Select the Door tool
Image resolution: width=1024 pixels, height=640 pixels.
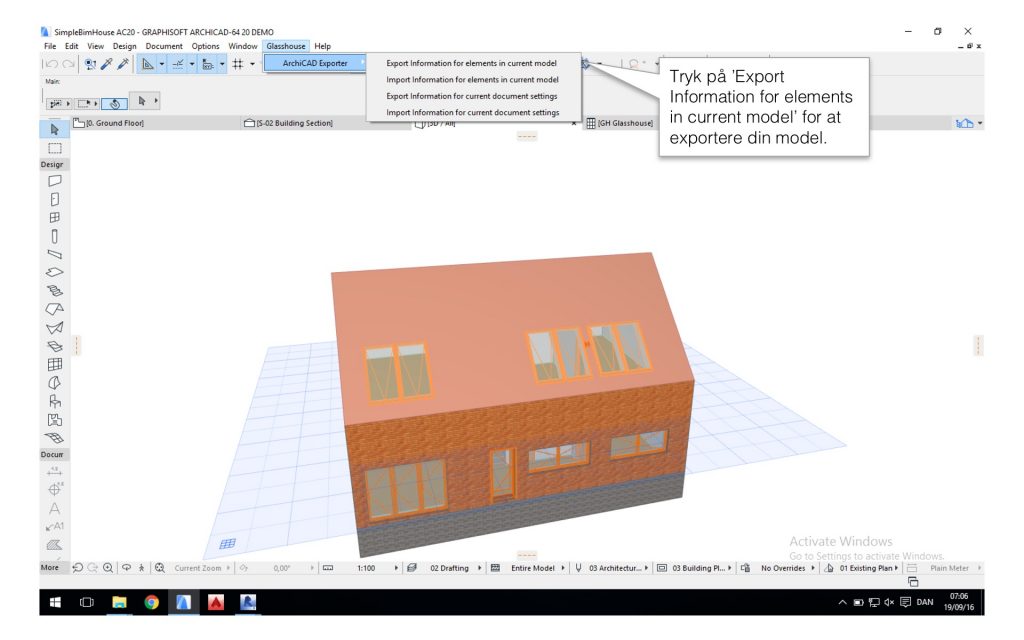55,199
